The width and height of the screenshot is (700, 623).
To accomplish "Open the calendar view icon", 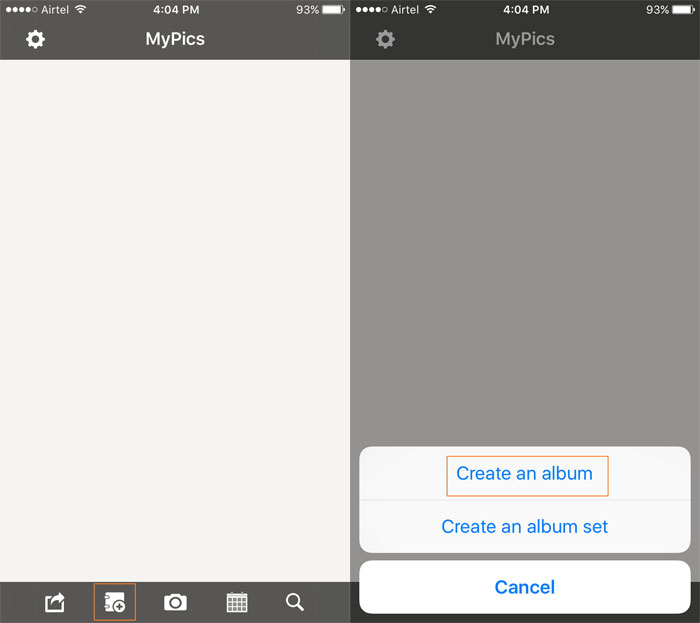I will (x=237, y=602).
